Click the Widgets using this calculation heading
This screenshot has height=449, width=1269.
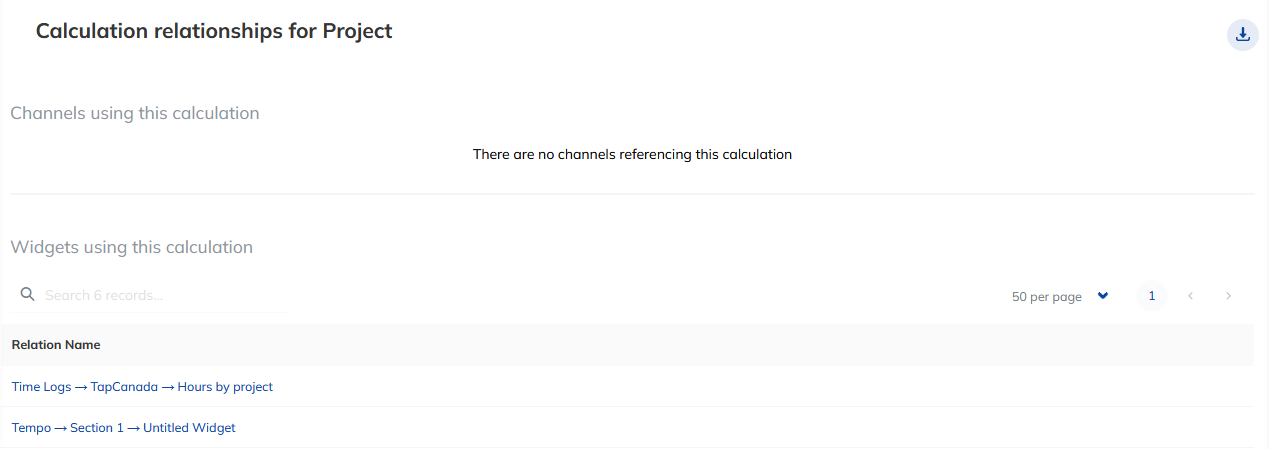point(131,247)
